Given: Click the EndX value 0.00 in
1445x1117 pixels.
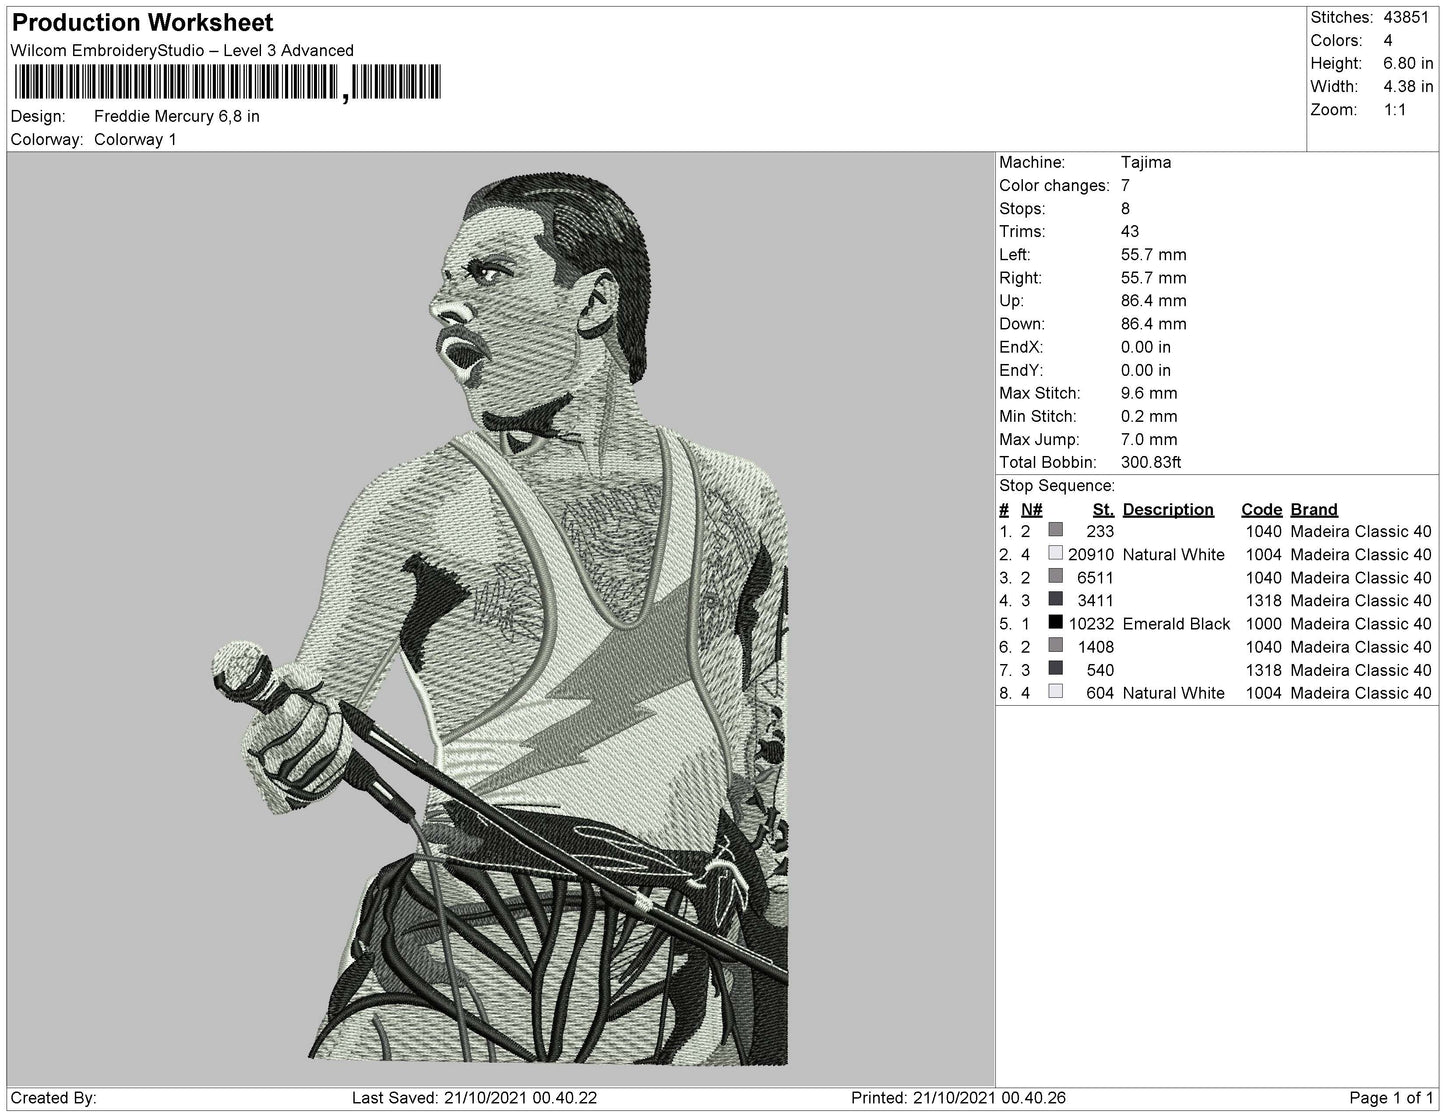Looking at the screenshot, I should 1146,346.
